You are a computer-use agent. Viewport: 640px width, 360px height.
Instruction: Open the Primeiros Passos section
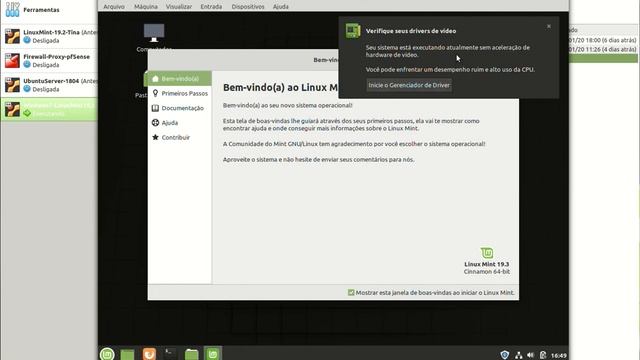coord(180,93)
